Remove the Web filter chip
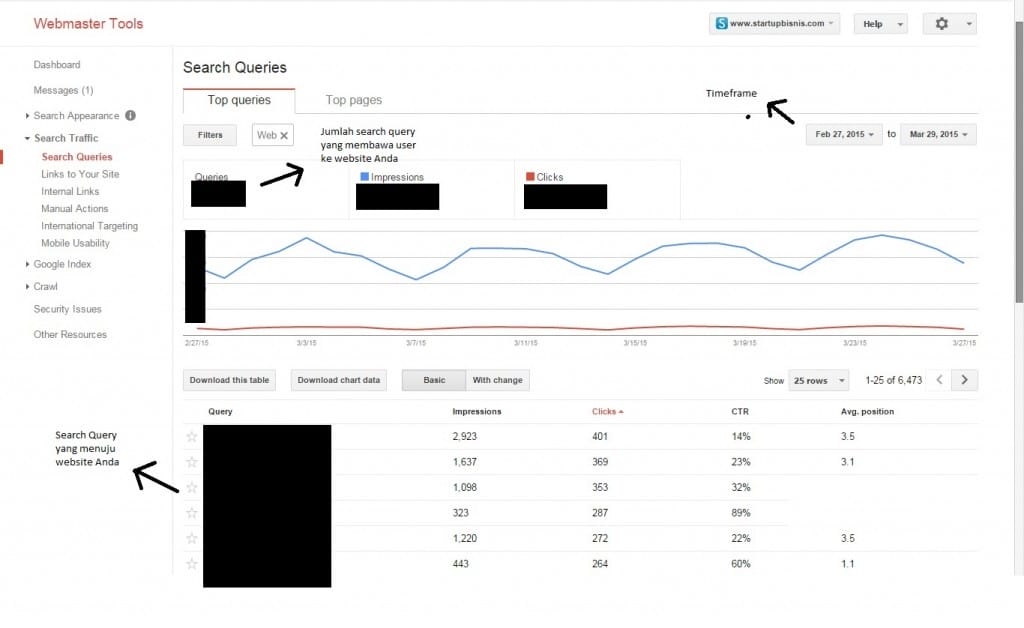This screenshot has height=628, width=1024. 284,135
